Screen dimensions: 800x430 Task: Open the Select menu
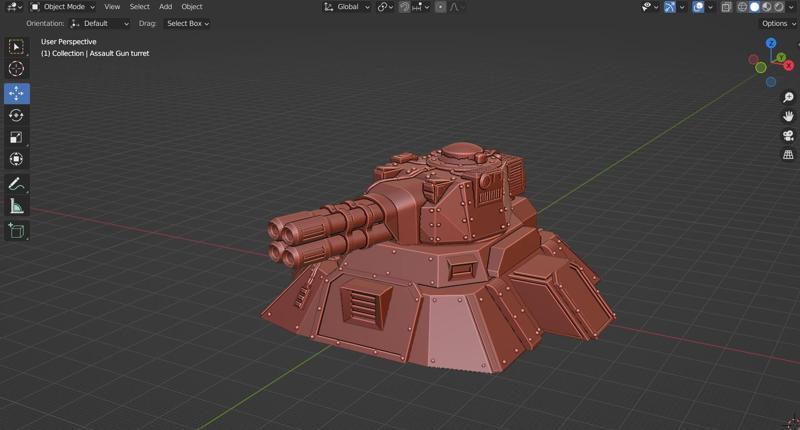pyautogui.click(x=140, y=7)
